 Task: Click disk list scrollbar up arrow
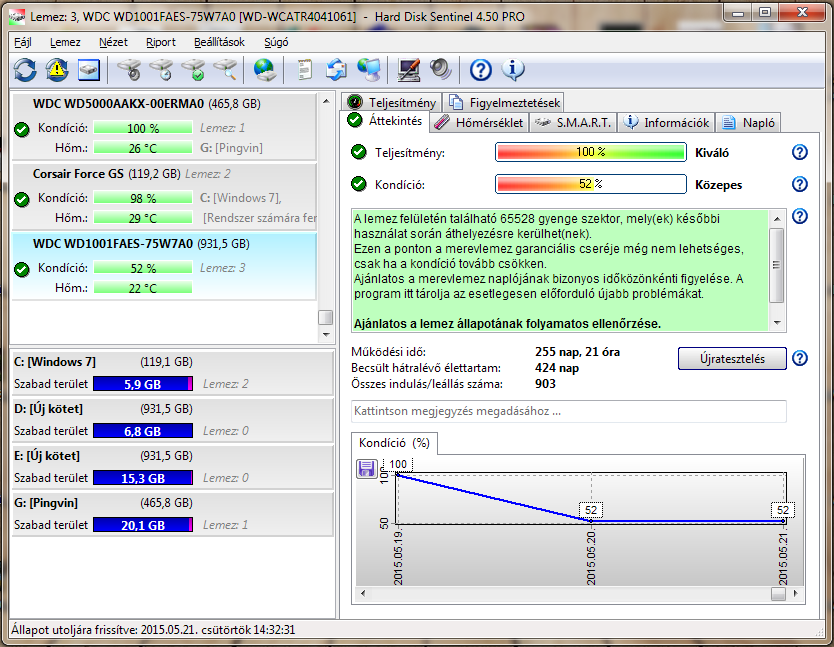point(326,101)
